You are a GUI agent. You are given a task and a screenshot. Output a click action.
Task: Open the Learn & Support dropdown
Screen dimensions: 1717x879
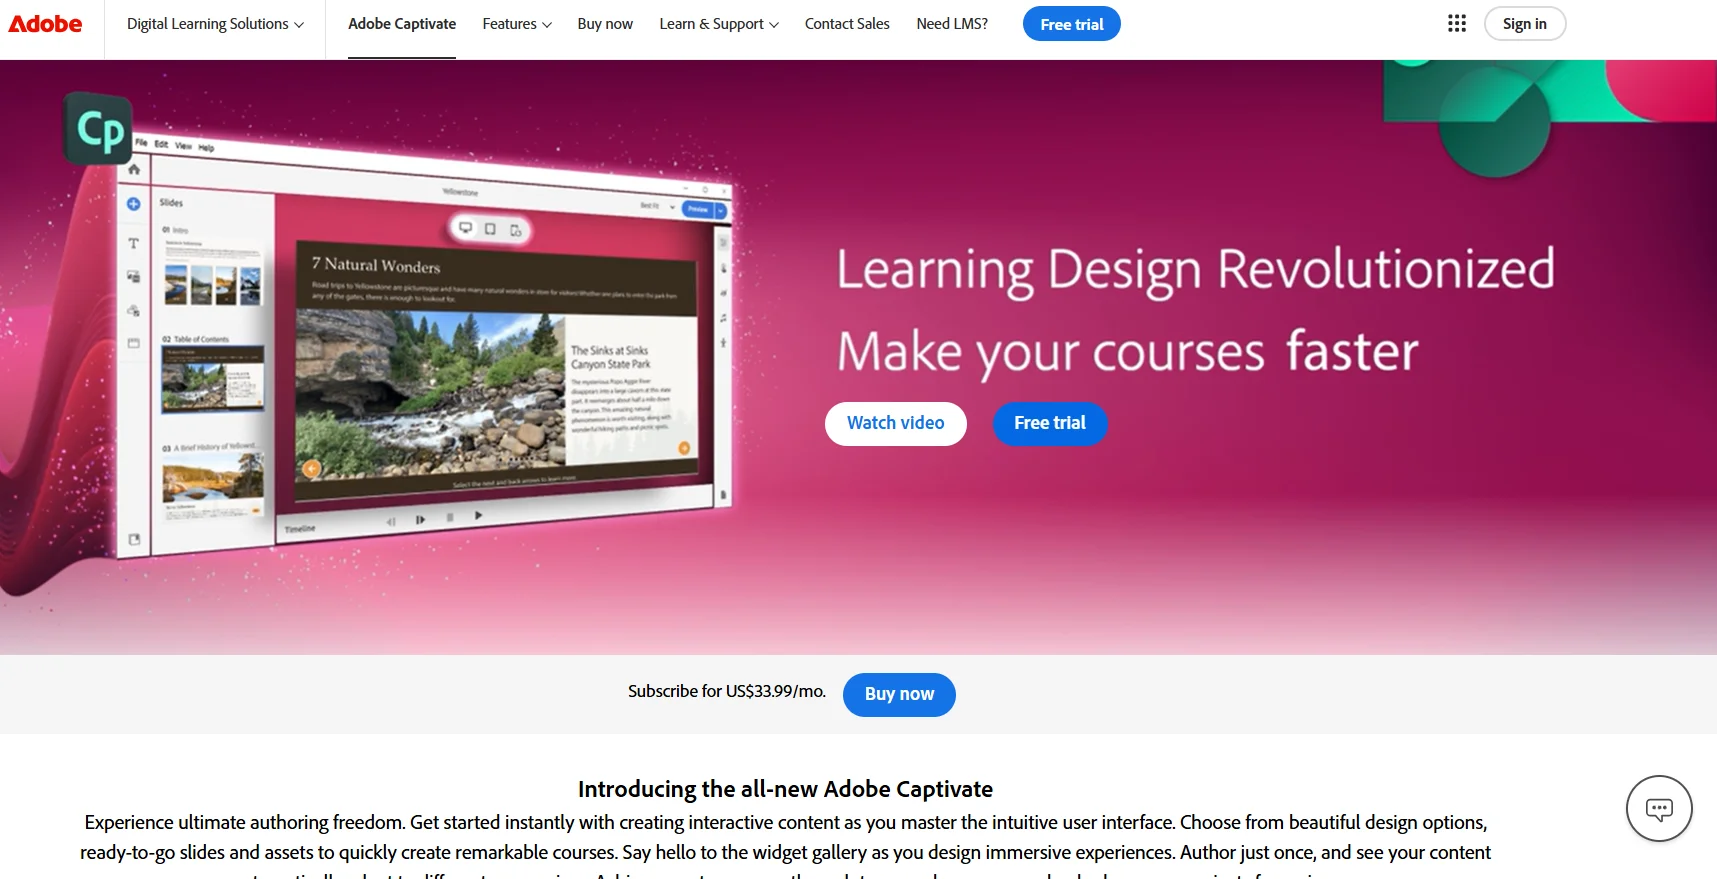pos(718,24)
